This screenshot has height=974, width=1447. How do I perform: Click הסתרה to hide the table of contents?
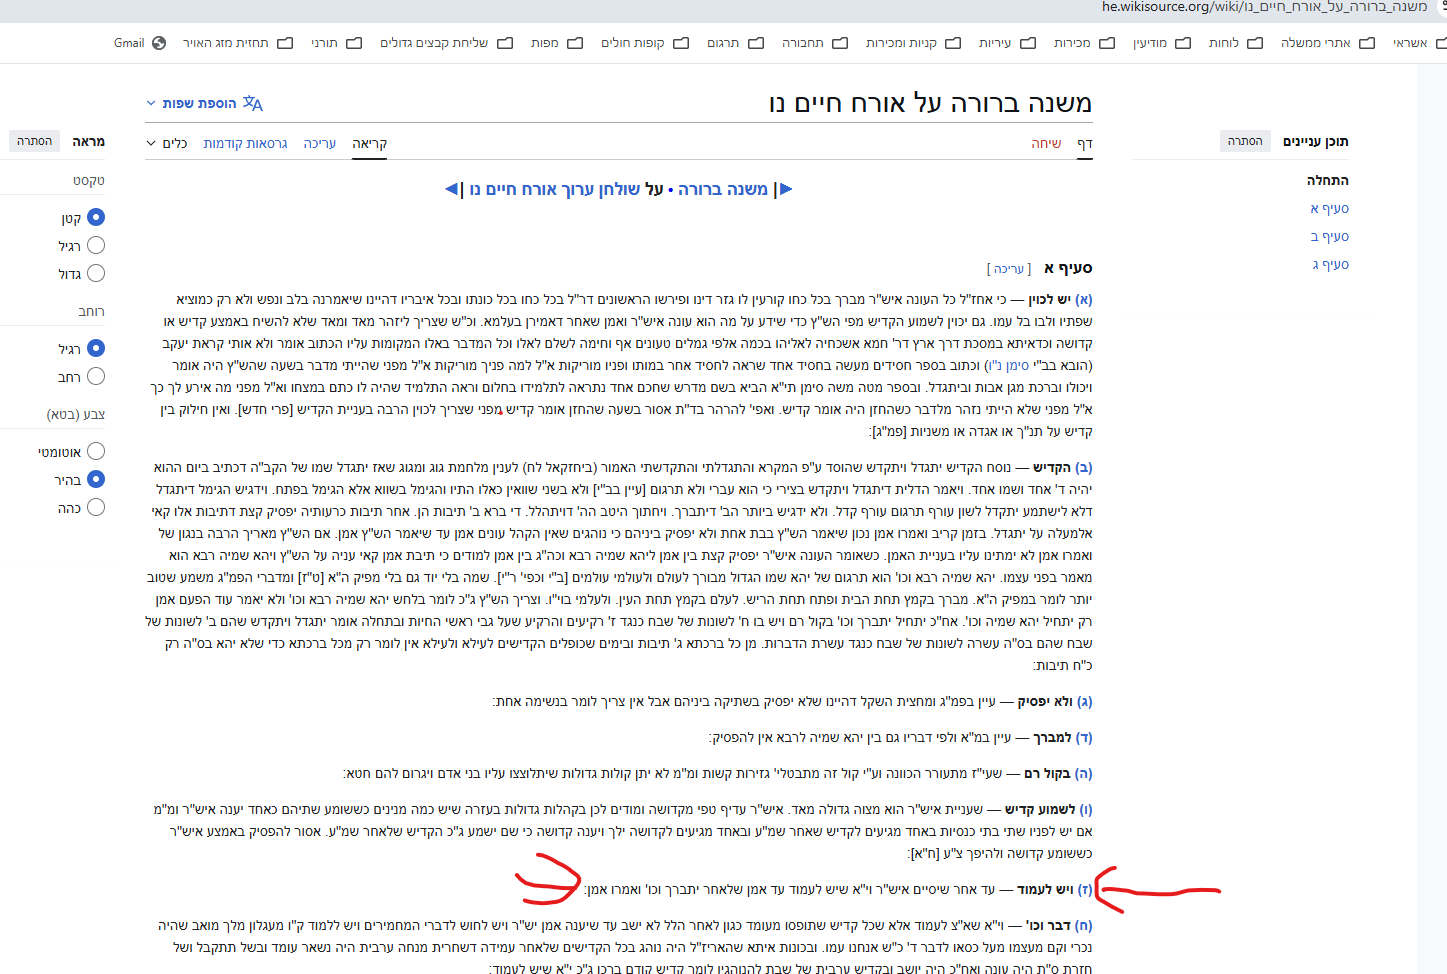point(1244,141)
